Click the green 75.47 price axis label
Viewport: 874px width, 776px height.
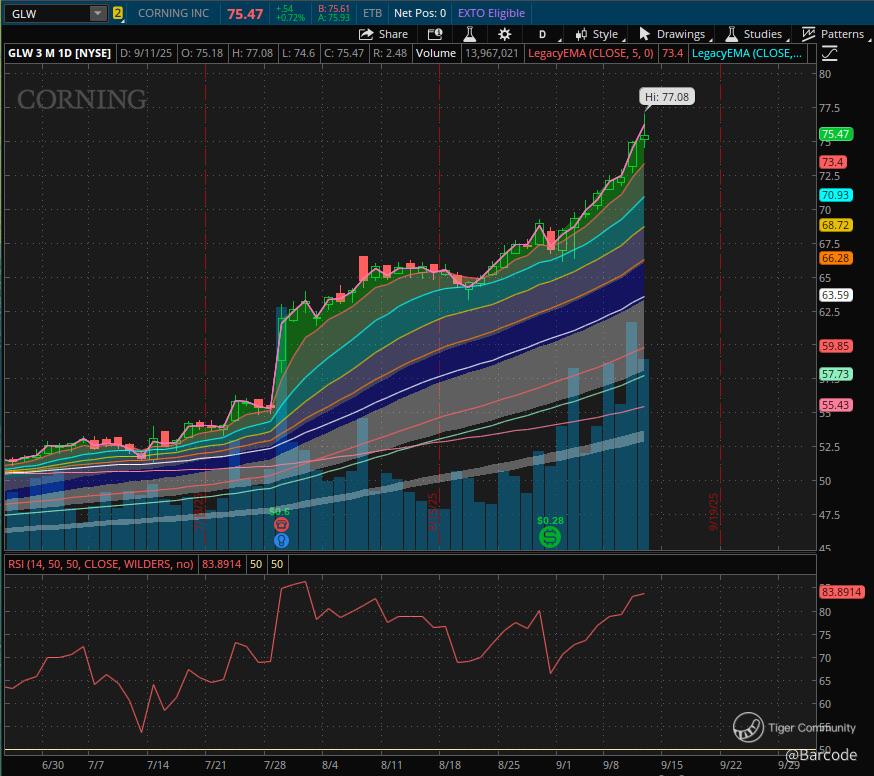point(835,134)
